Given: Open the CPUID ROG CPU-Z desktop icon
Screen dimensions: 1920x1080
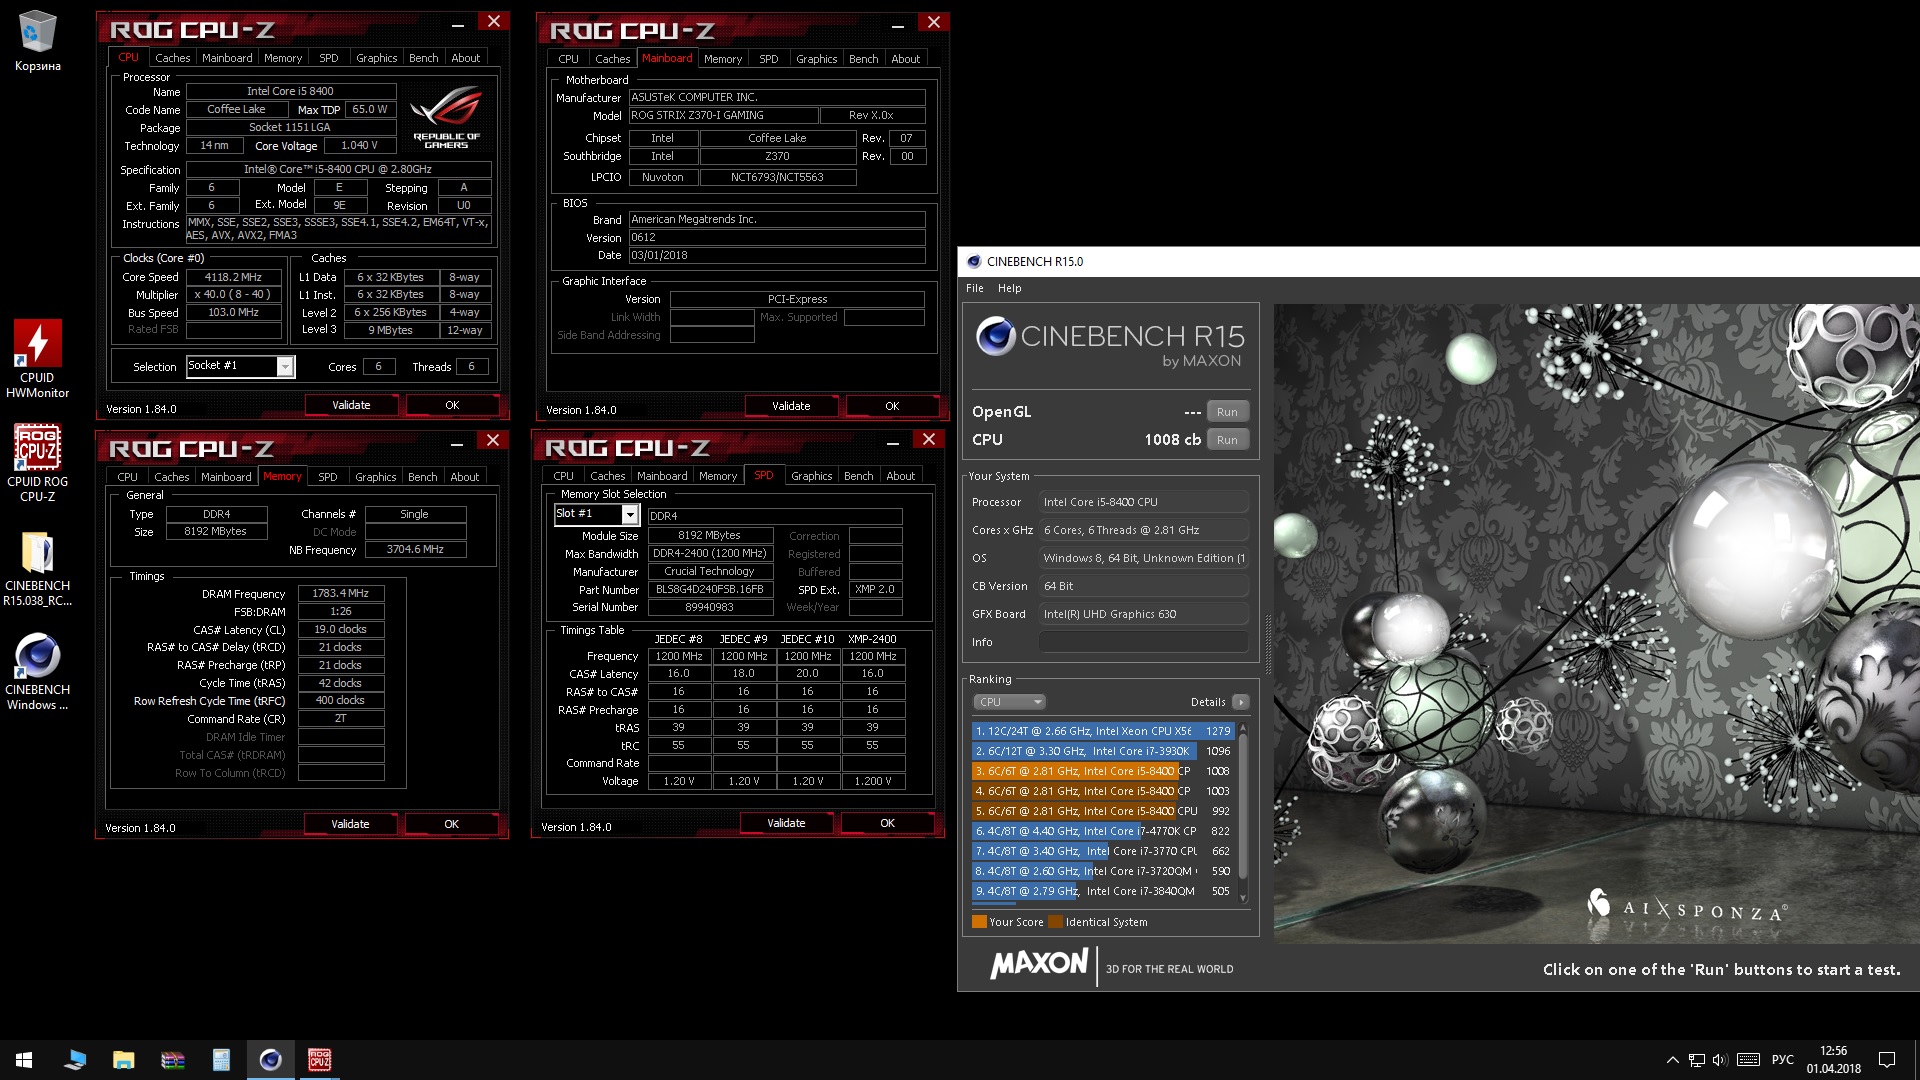Looking at the screenshot, I should coord(37,462).
